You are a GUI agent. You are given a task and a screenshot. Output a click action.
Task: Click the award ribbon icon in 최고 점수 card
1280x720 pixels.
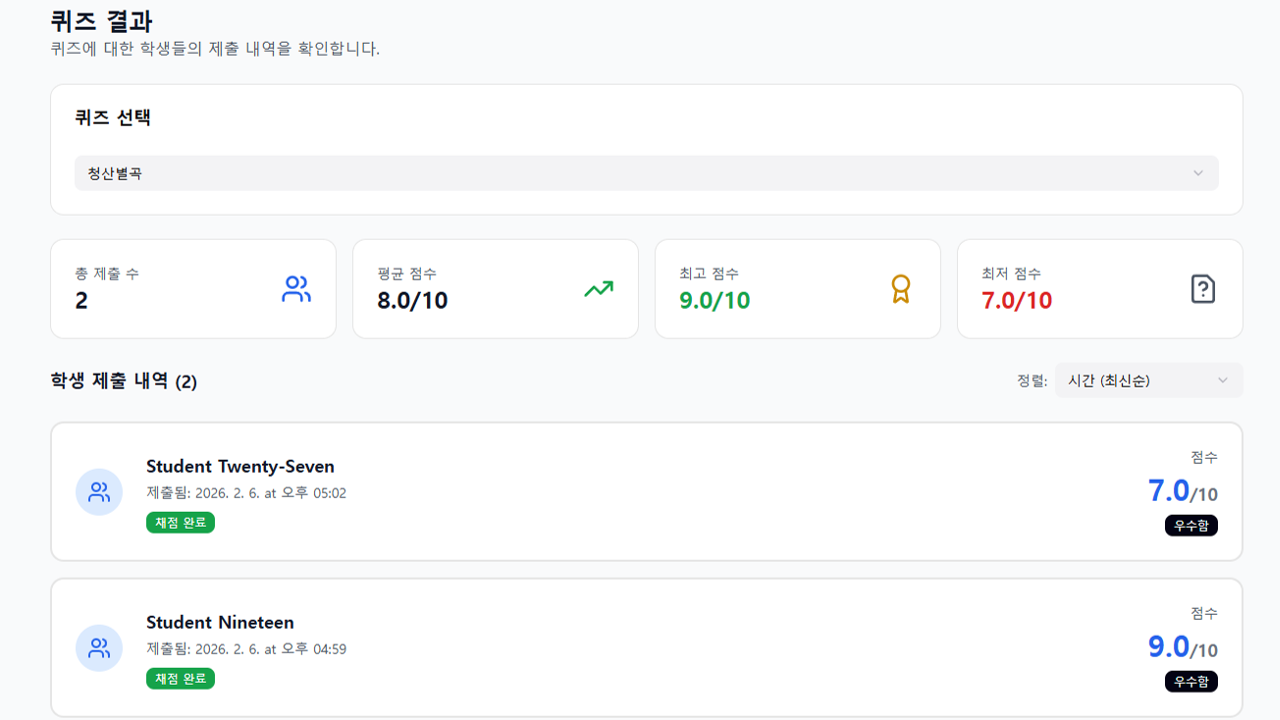901,290
